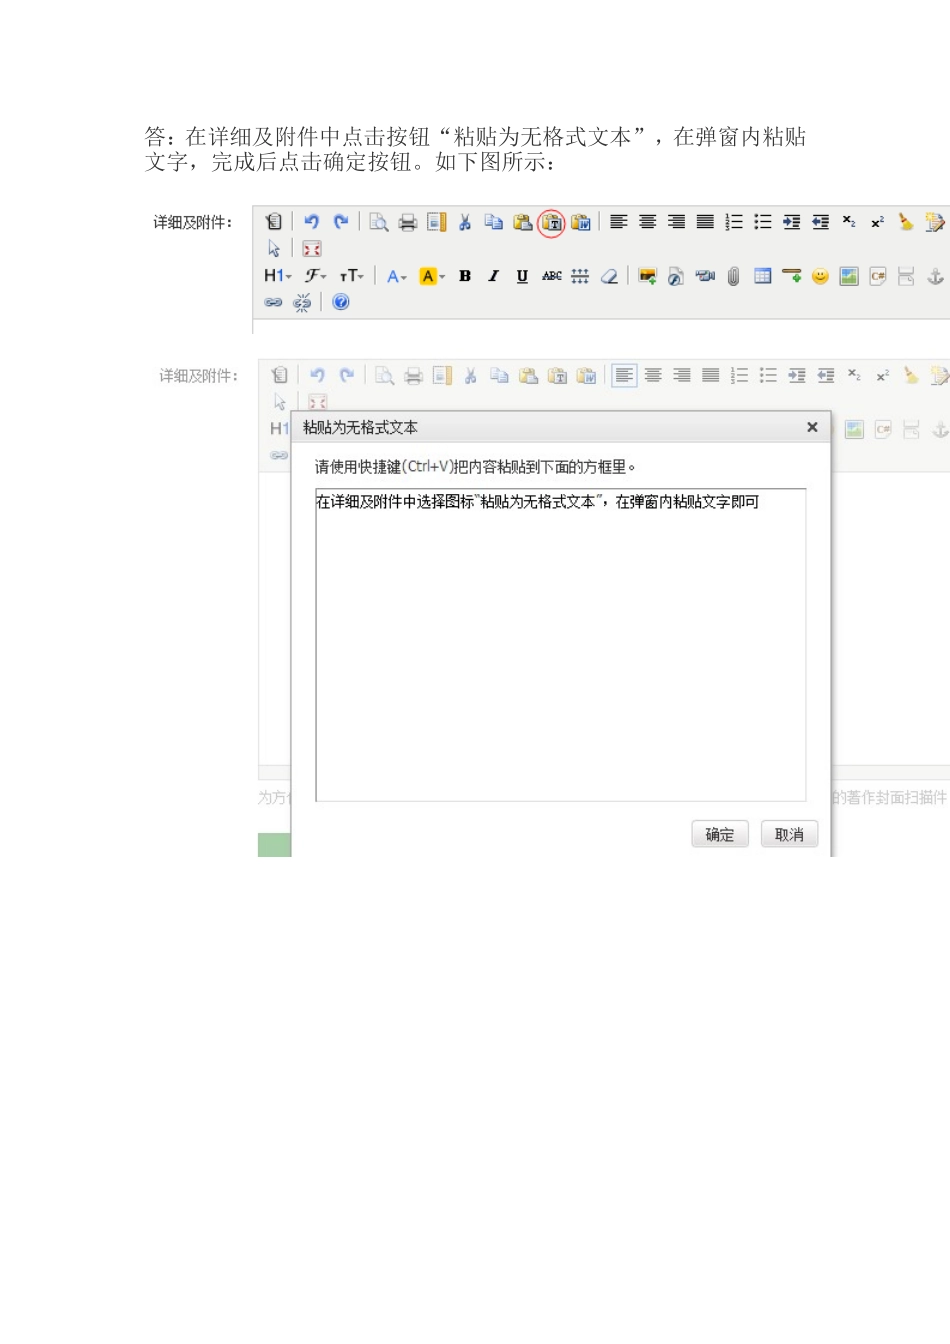This screenshot has height=1344, width=950.
Task: Toggle bulleted list in the undimmed toolbar
Action: [763, 222]
